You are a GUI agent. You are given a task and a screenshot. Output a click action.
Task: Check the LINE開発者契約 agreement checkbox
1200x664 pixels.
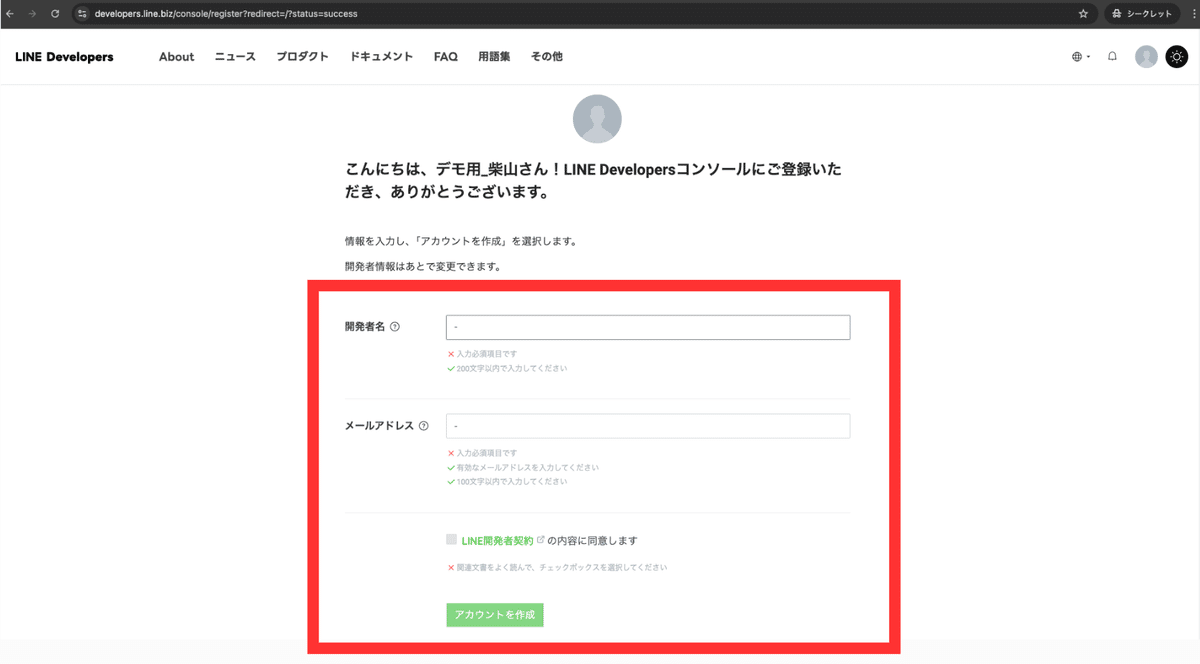[451, 539]
